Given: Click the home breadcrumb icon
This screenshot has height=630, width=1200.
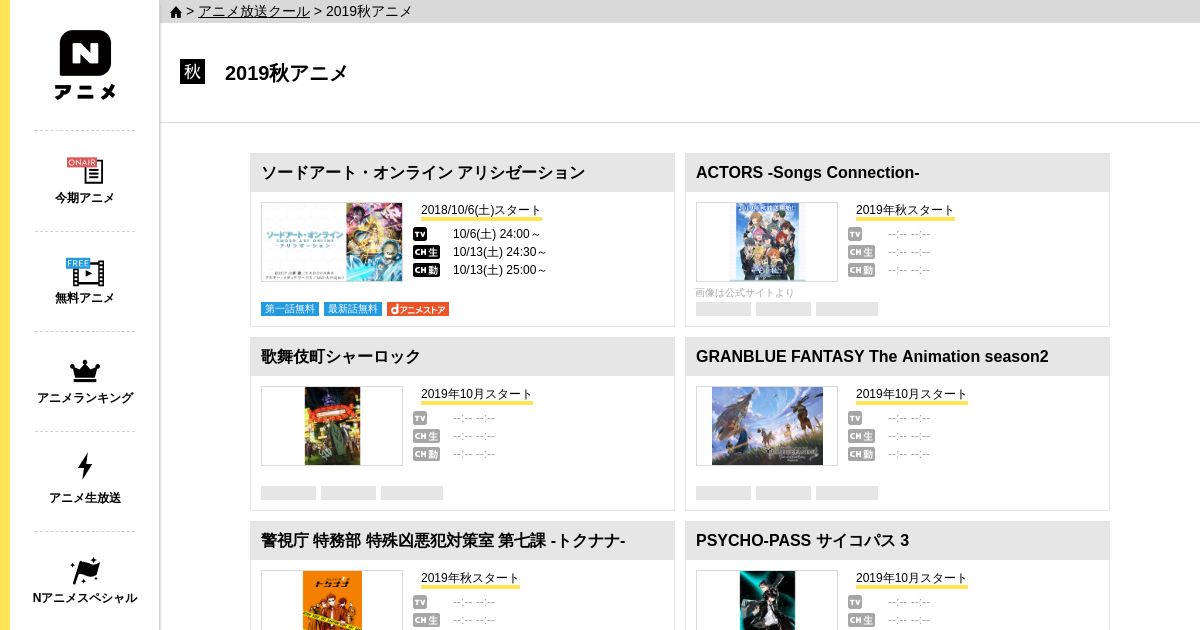Looking at the screenshot, I should 176,12.
